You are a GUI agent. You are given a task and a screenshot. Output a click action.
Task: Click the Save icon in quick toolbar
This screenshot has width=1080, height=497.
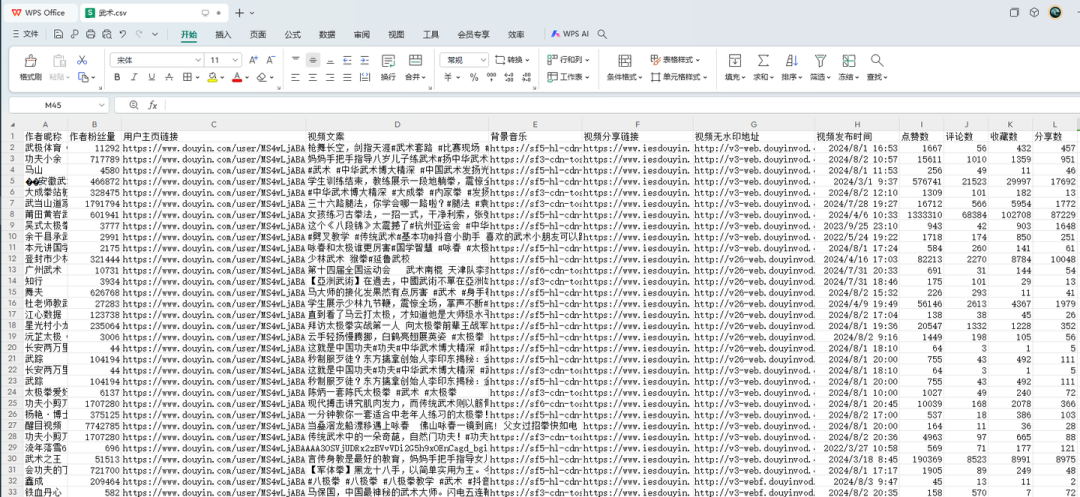pos(59,34)
